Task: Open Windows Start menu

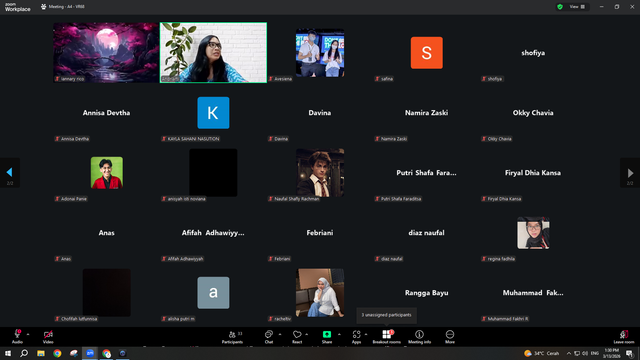Action: pyautogui.click(x=8, y=353)
